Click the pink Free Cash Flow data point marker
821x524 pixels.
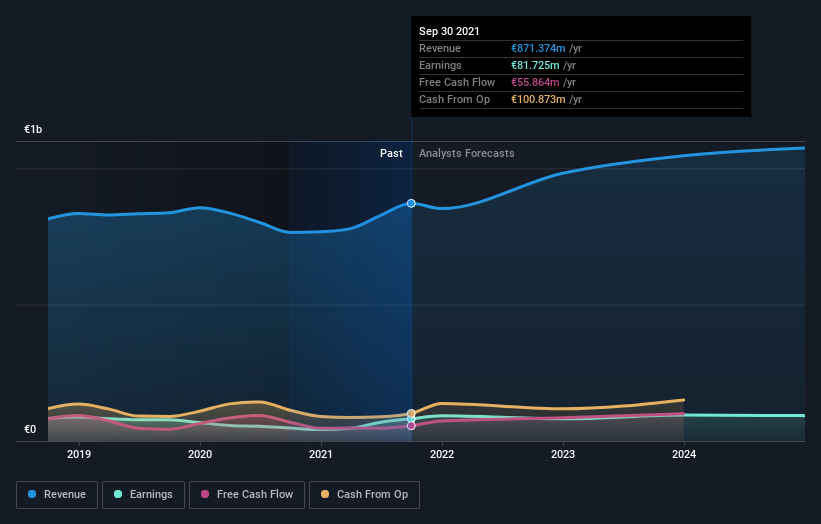coord(411,426)
